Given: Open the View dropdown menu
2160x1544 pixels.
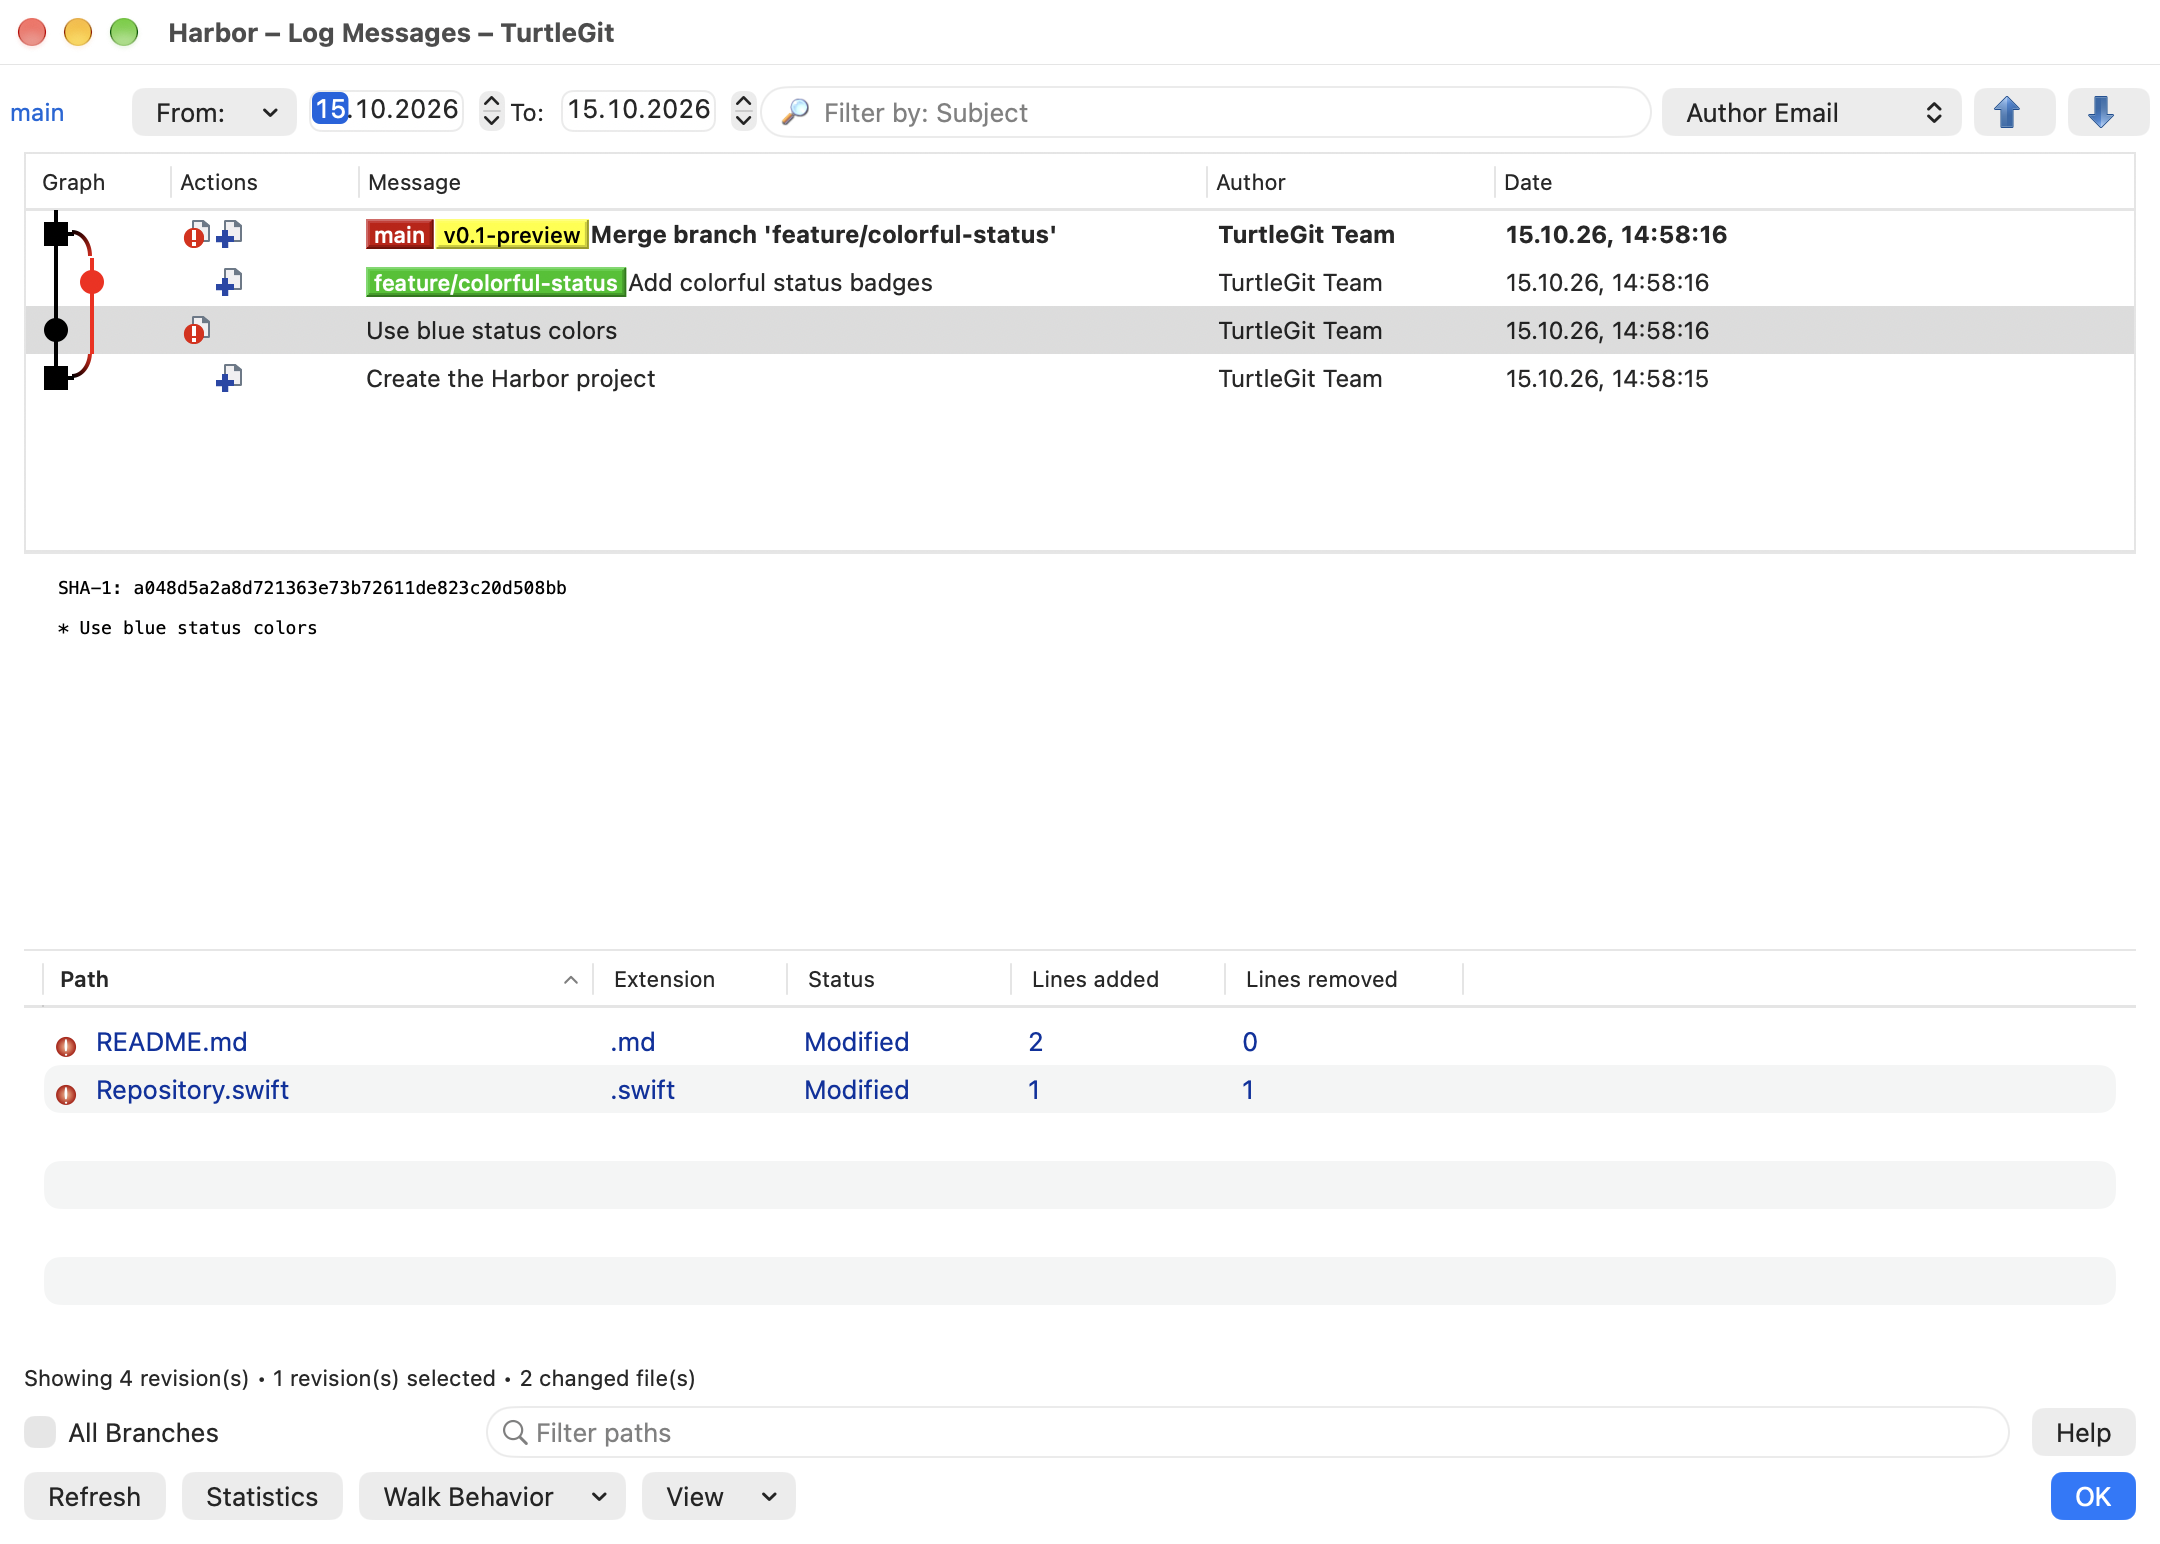Looking at the screenshot, I should coord(719,1496).
